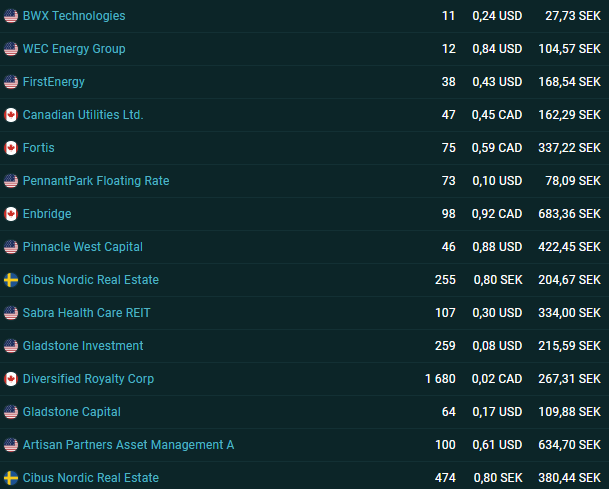
Task: Select the 683,36 SEK amount
Action: (569, 214)
